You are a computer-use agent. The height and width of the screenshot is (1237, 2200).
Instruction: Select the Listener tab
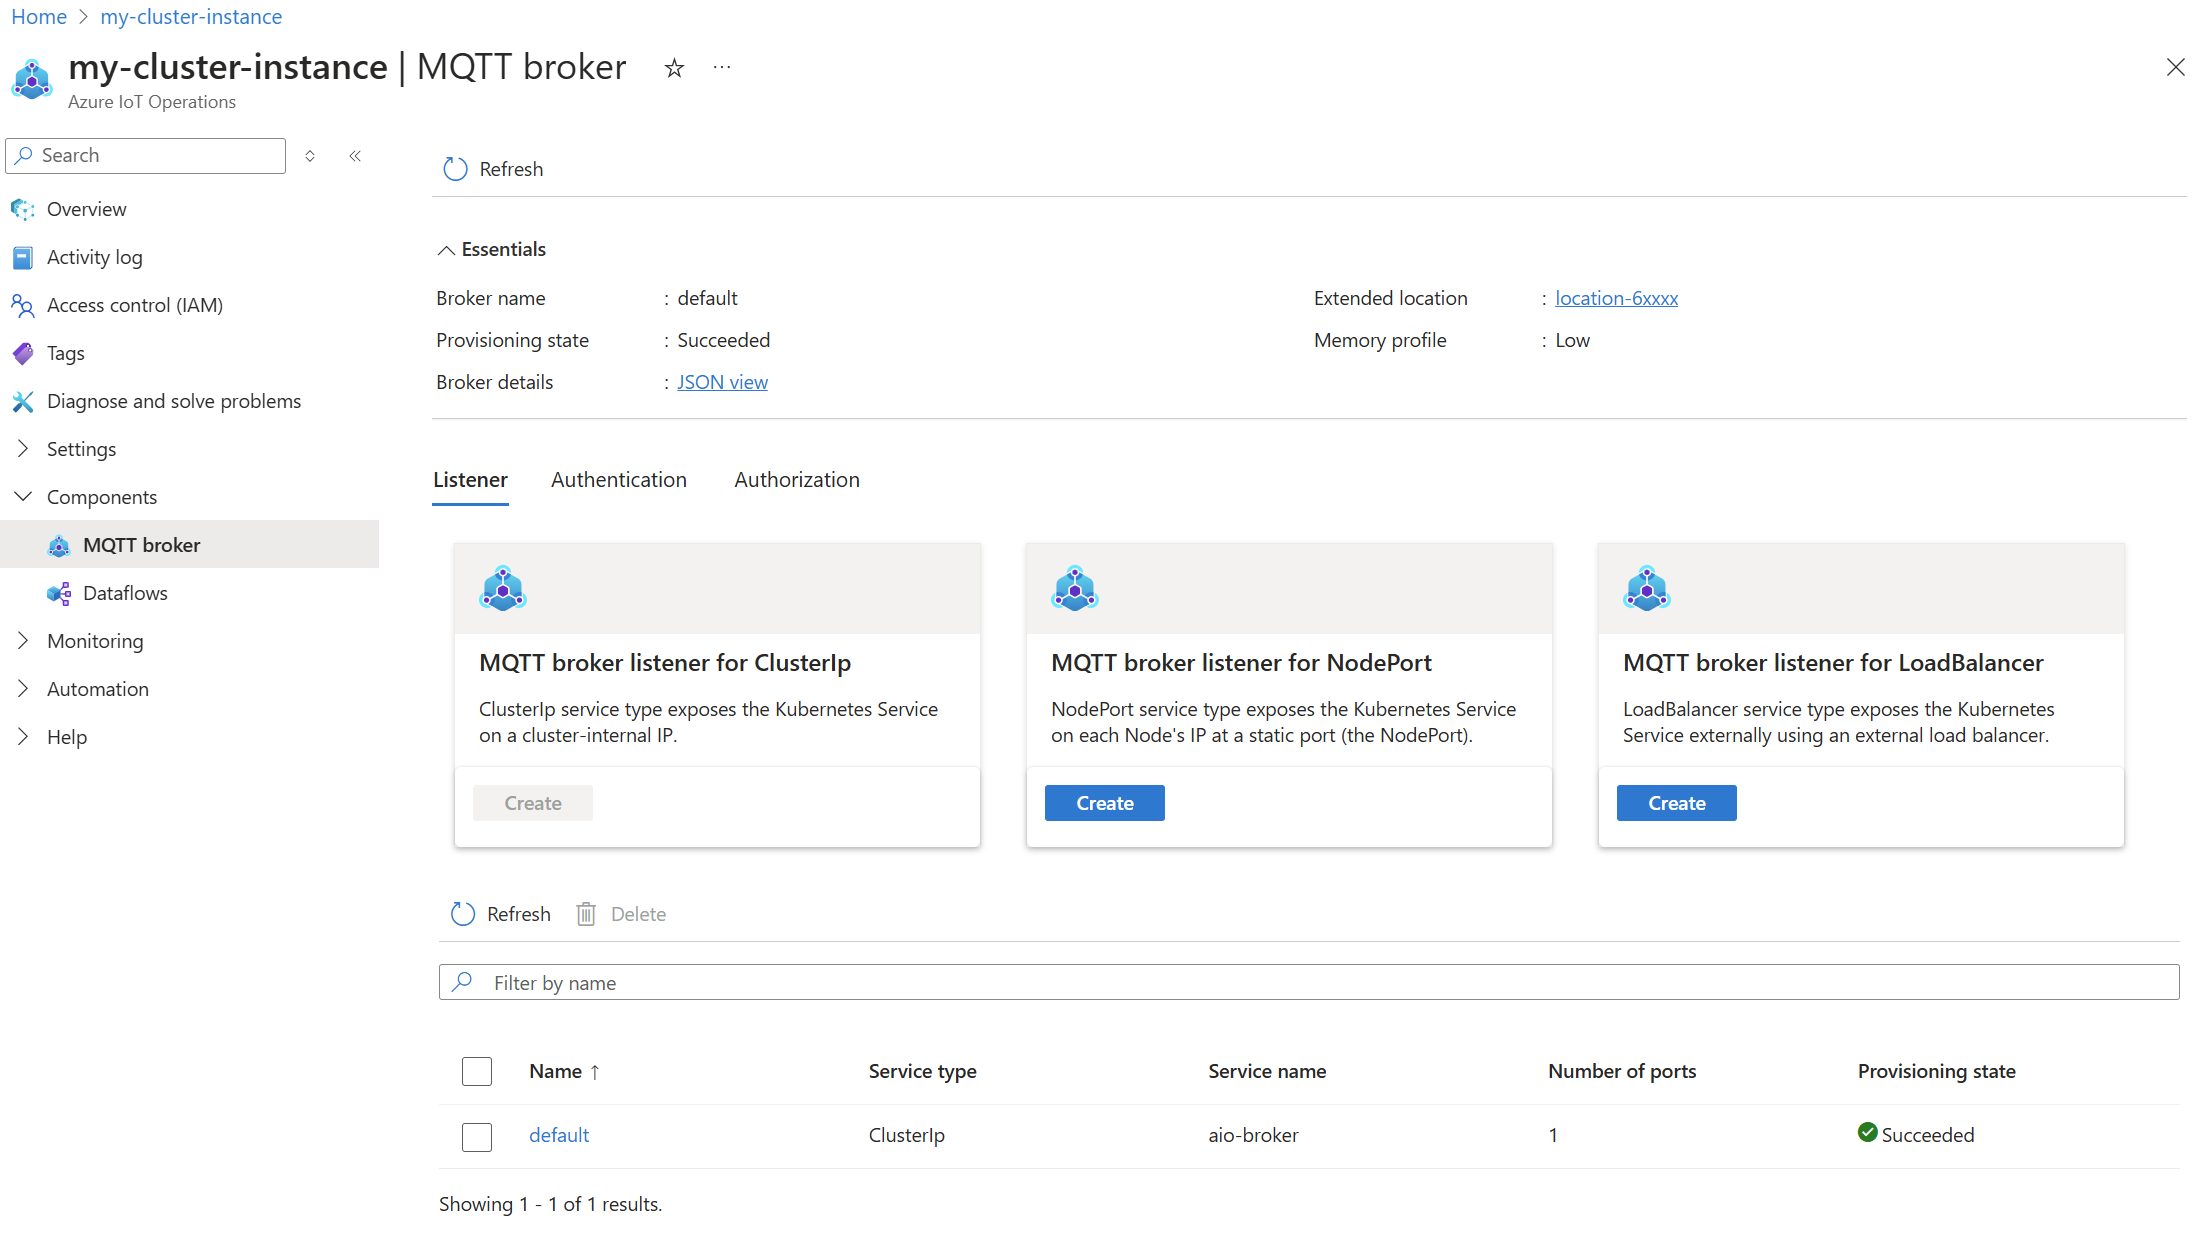pos(468,479)
